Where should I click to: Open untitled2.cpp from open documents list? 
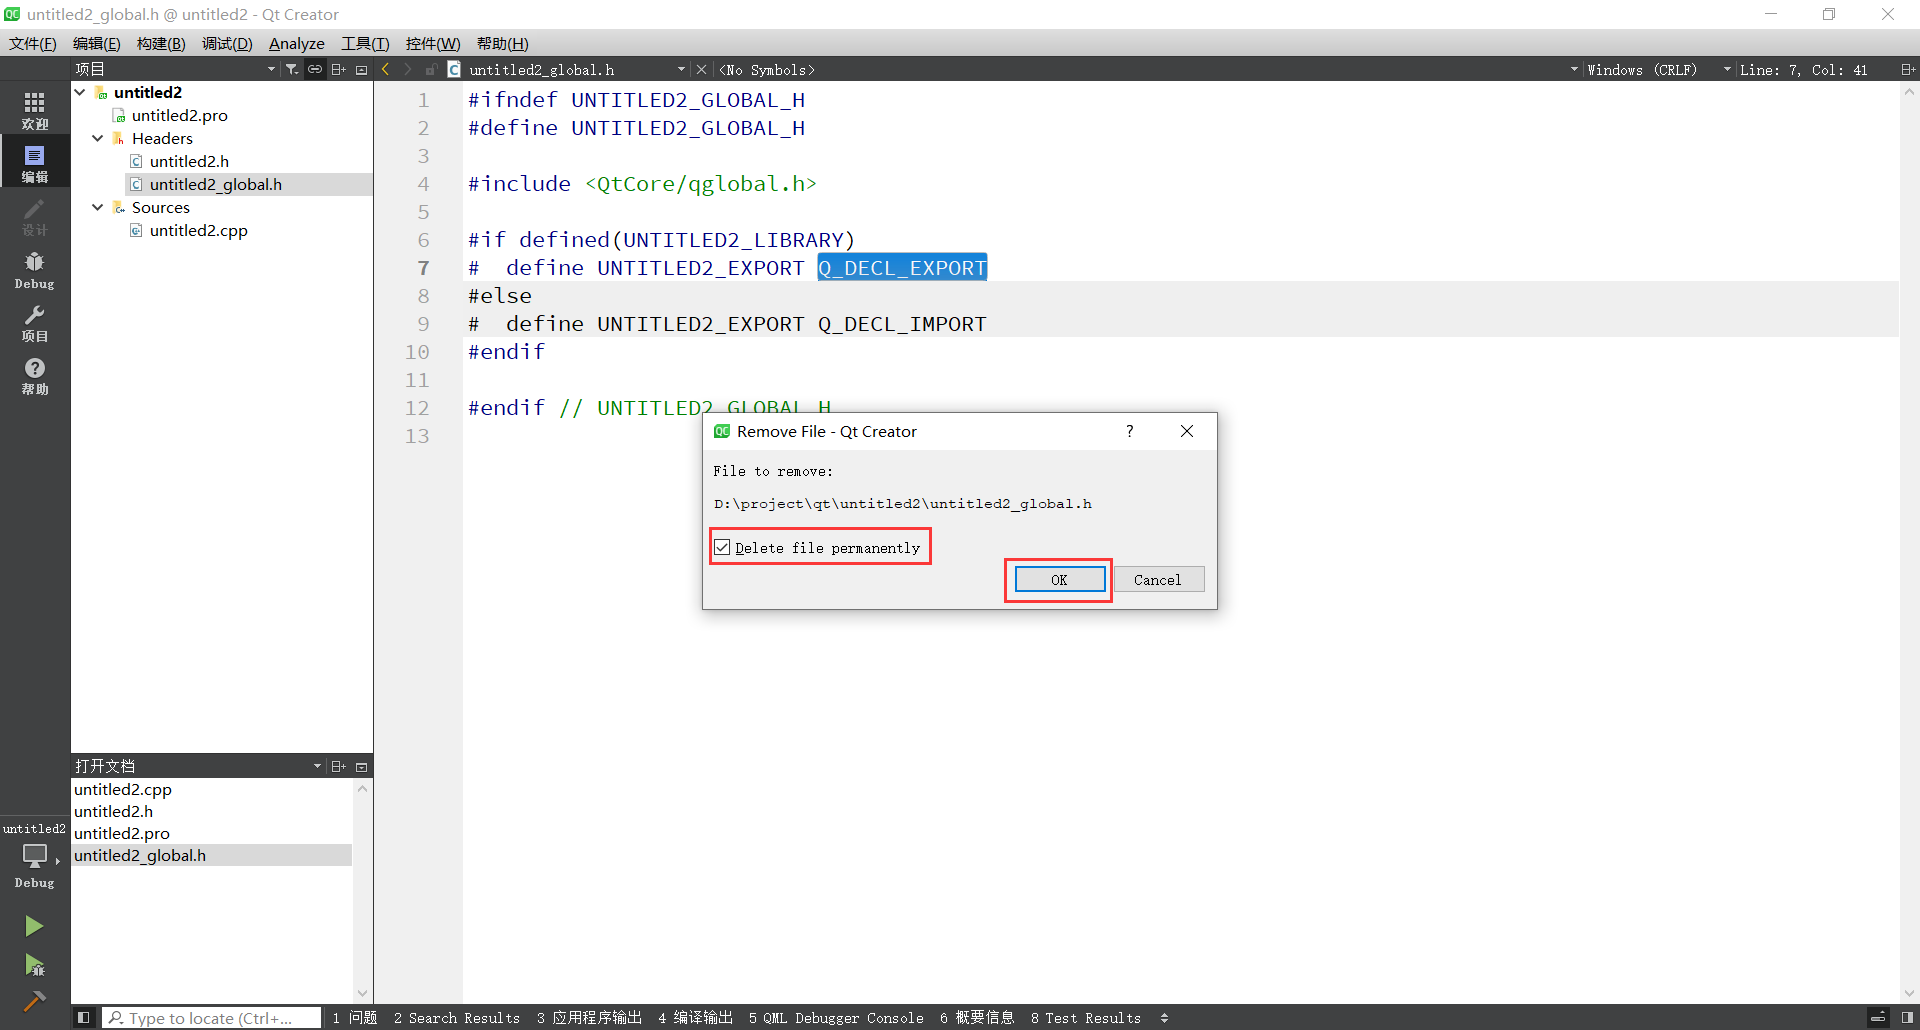(123, 789)
